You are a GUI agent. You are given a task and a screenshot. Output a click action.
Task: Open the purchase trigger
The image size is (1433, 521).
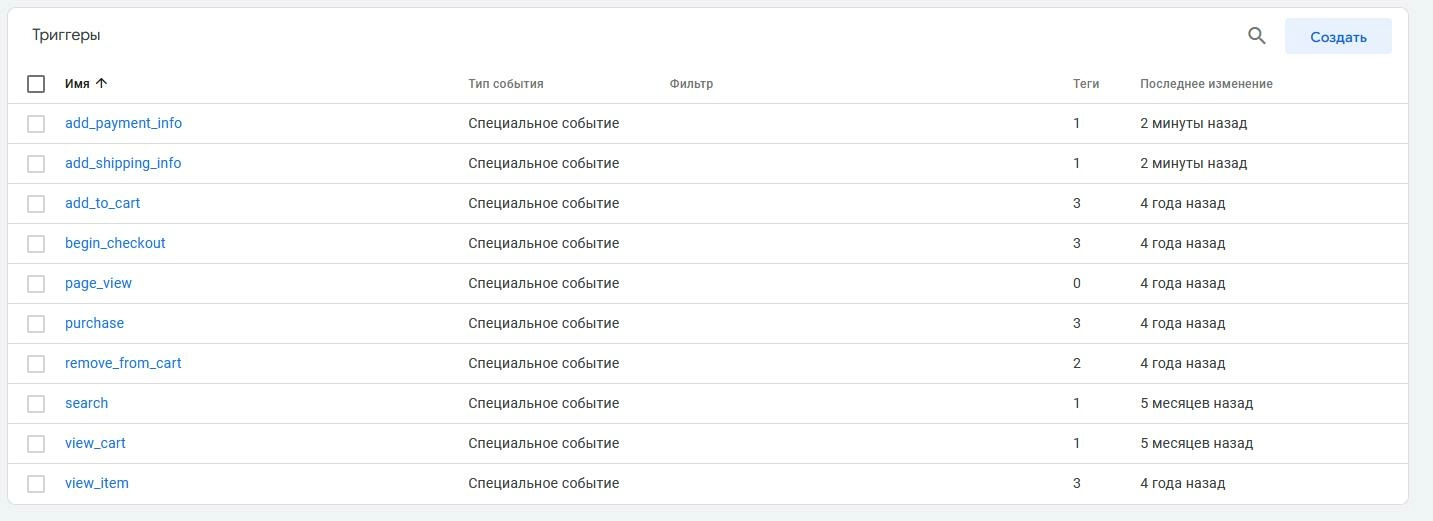[94, 323]
